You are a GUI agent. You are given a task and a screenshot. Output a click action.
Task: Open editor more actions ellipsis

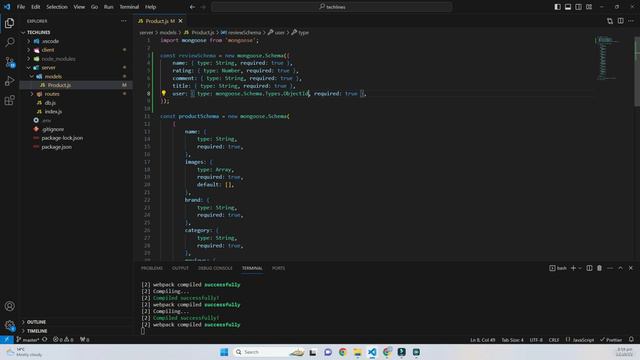tap(631, 21)
